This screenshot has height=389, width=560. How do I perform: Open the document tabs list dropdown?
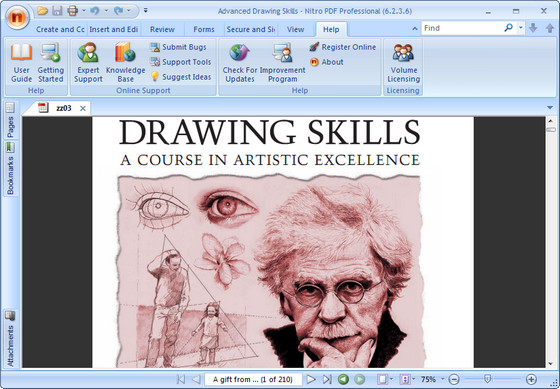click(549, 108)
